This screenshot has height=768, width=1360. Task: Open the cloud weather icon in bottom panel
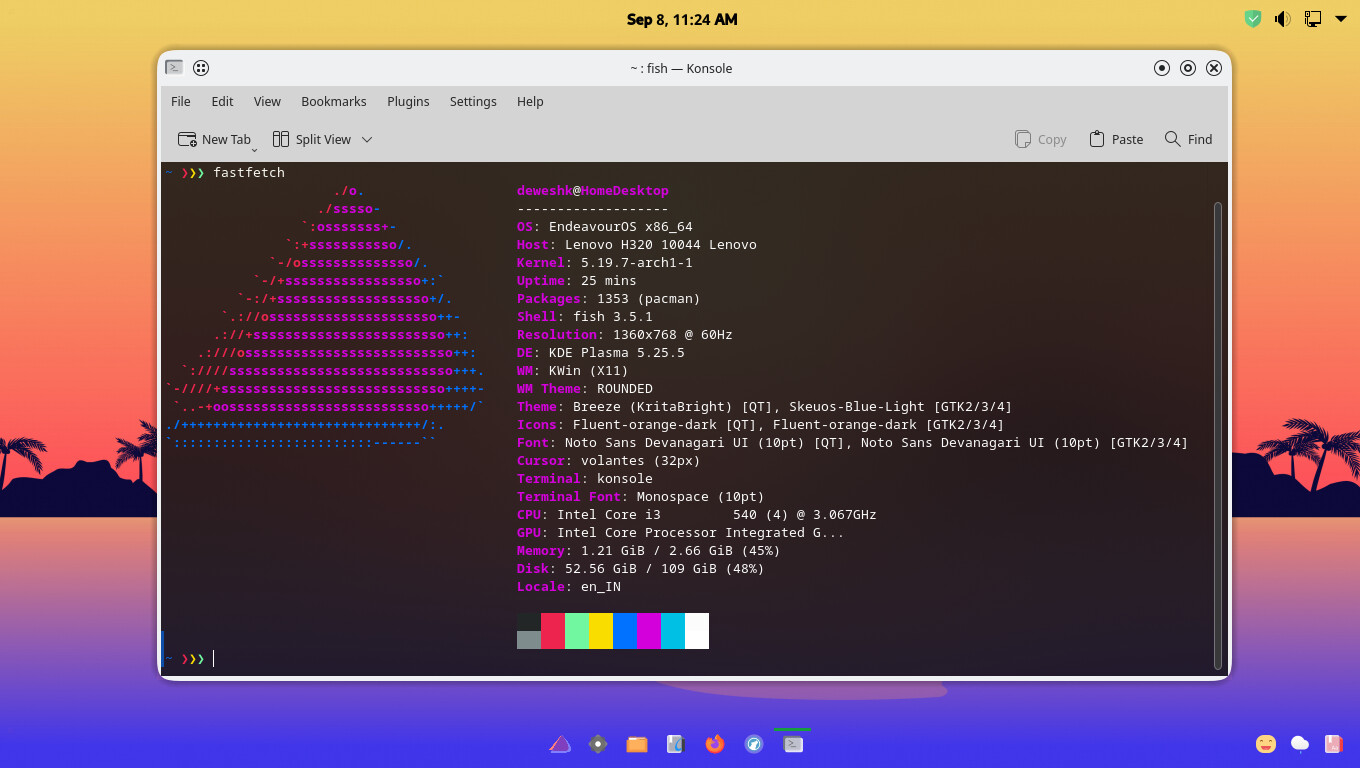coord(1300,744)
